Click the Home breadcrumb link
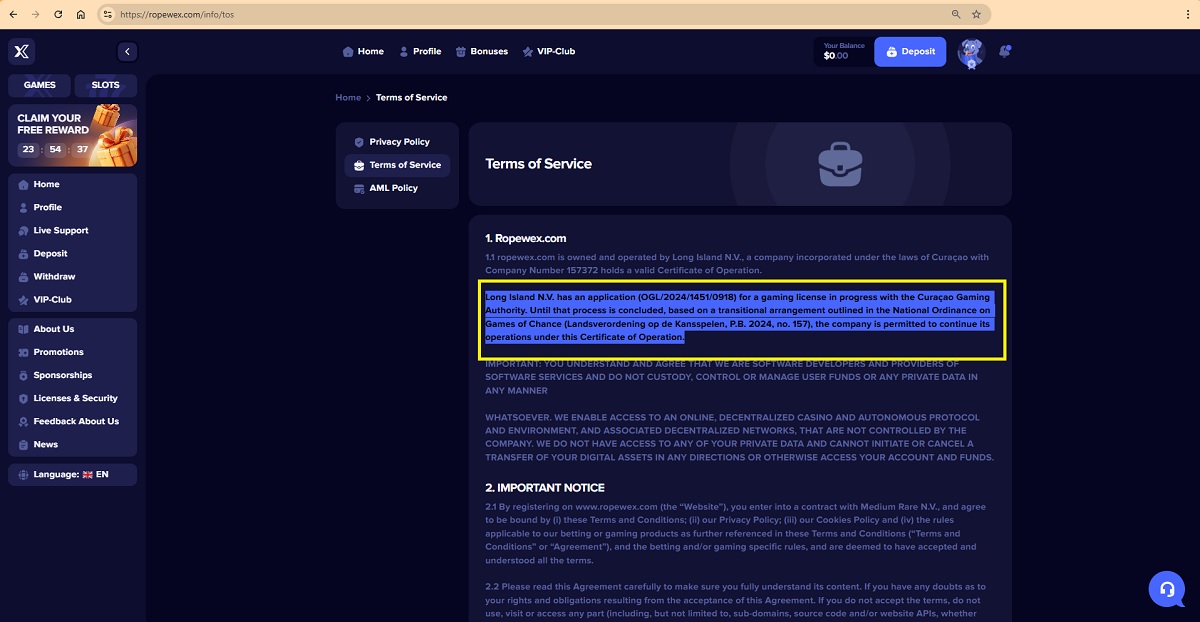Screen dimensions: 1200x622 click(348, 98)
